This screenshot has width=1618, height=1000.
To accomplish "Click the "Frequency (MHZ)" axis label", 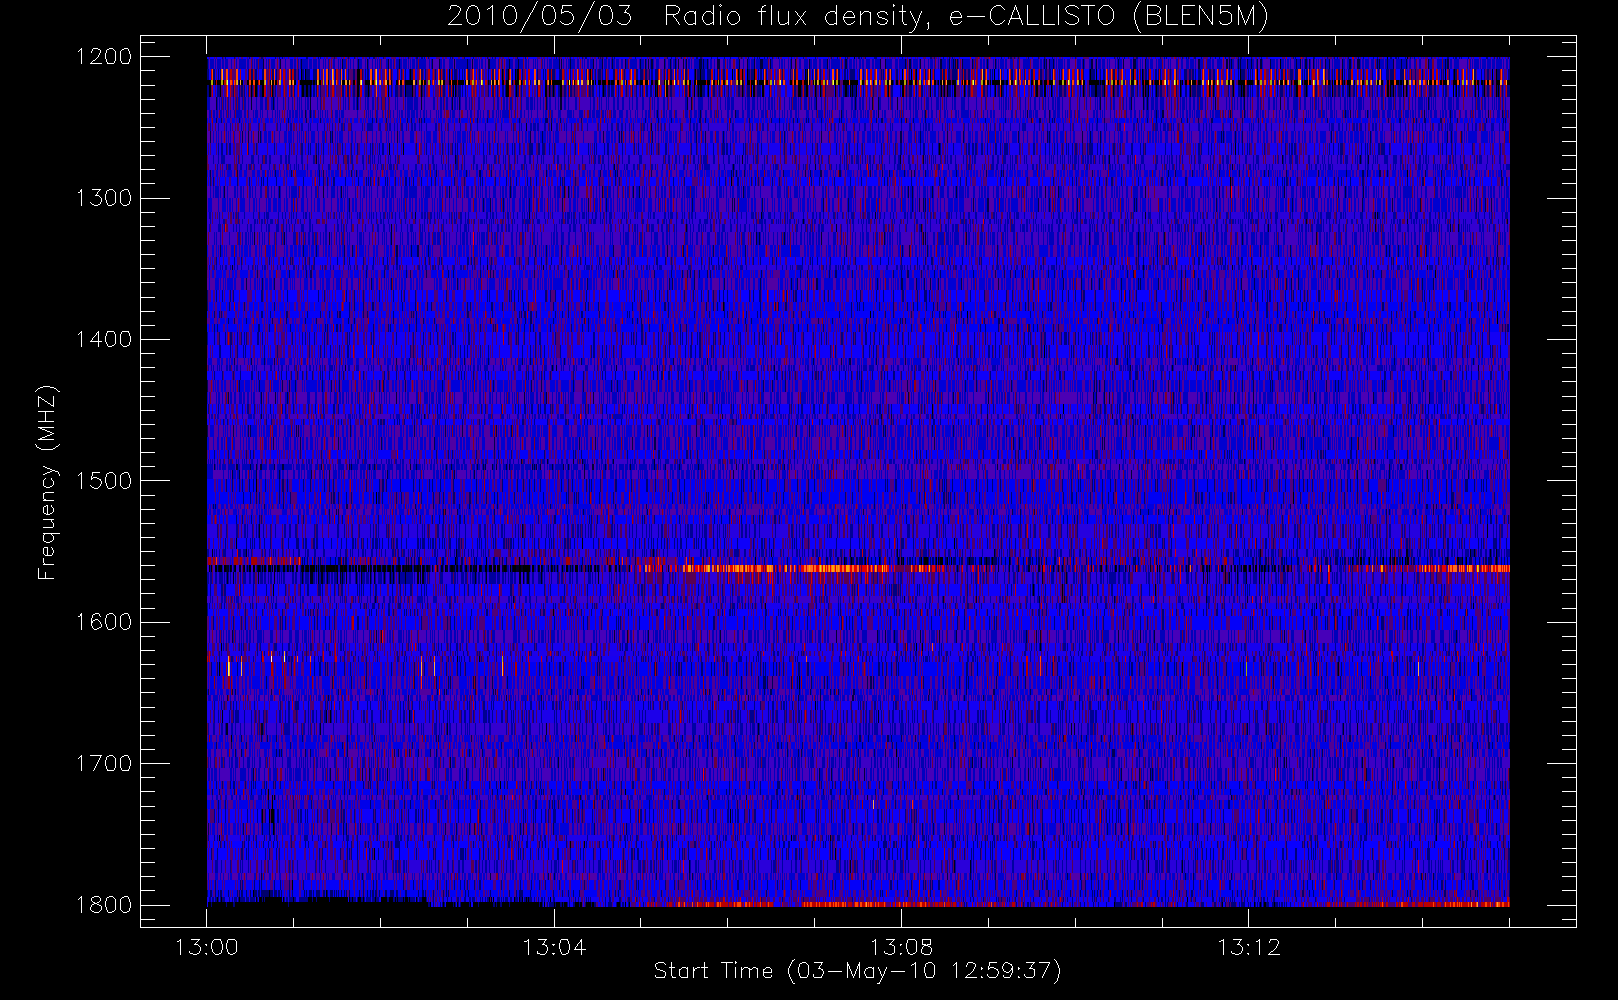I will 47,482.
